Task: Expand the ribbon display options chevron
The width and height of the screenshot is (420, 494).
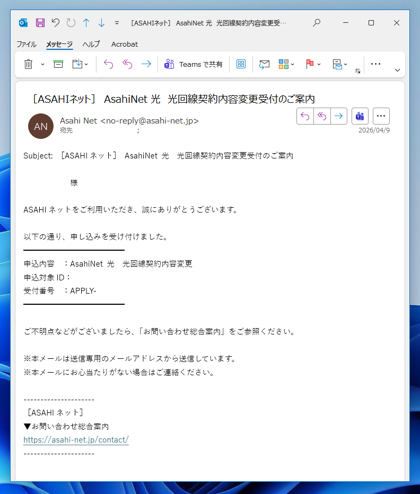Action: click(397, 70)
